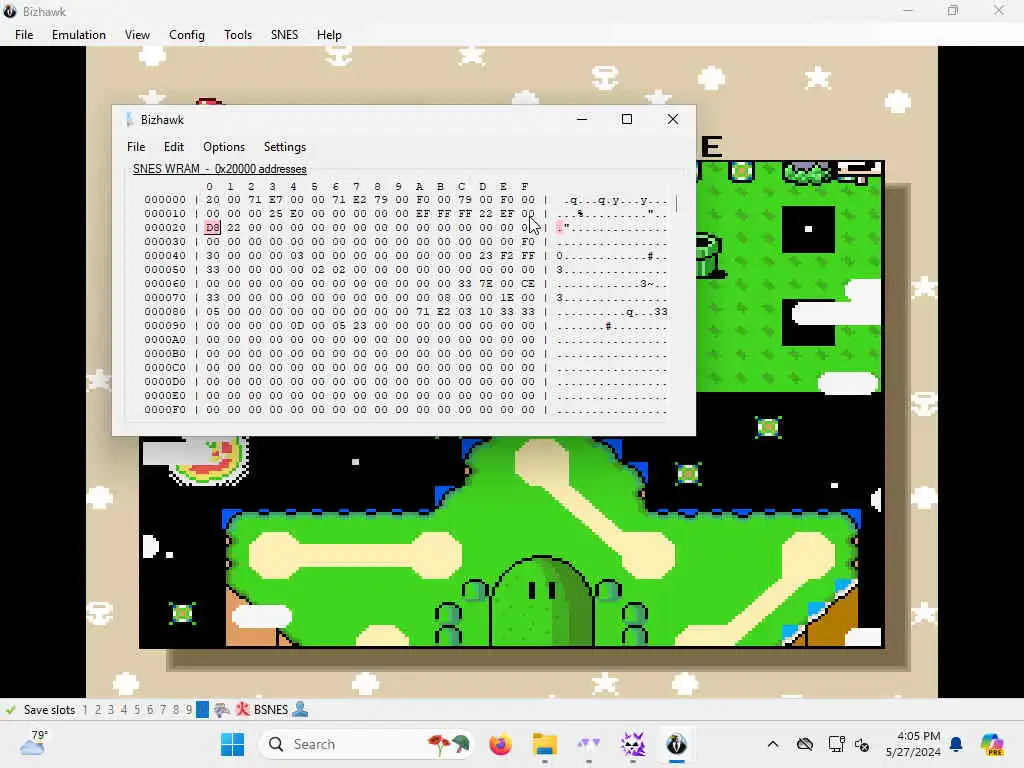Screen dimensions: 1024x768
Task: Open the purple triangles taskbar app
Action: point(588,744)
